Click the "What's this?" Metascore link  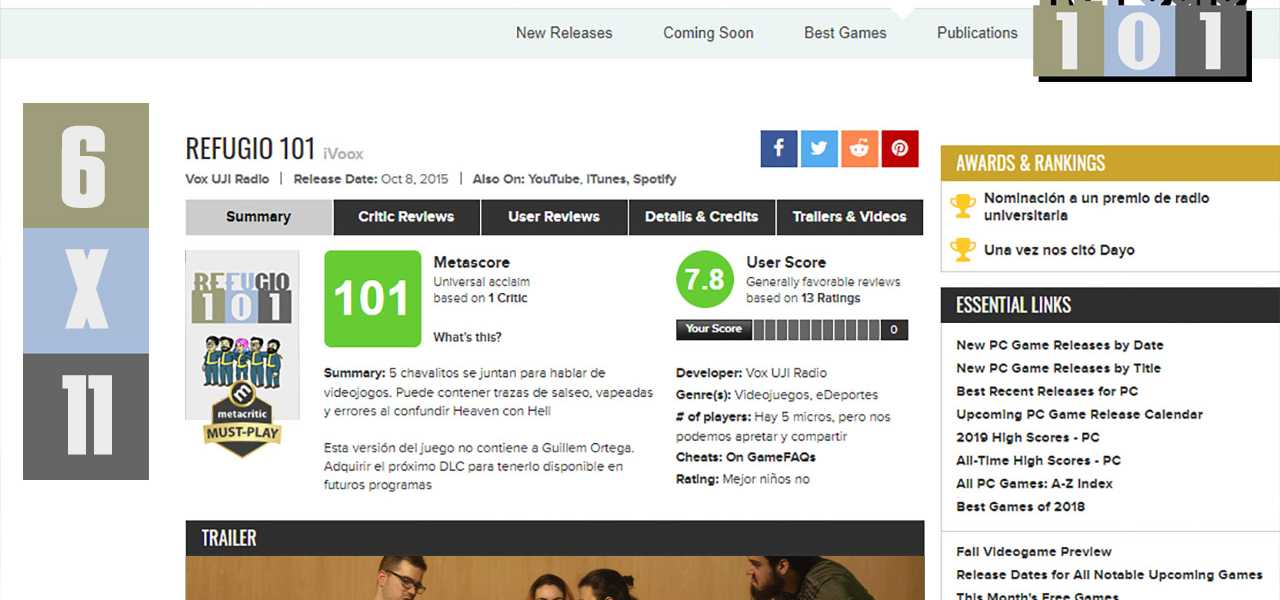467,337
